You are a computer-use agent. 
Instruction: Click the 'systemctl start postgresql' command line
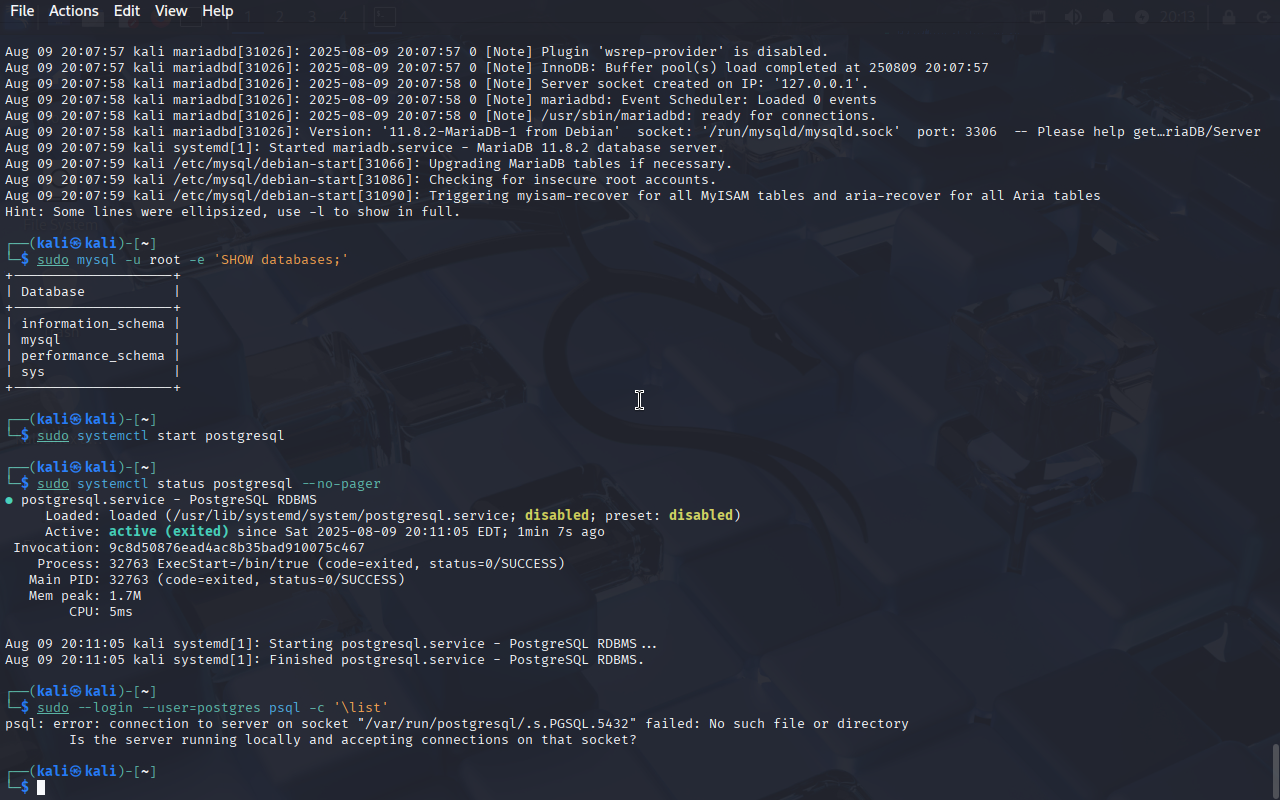point(161,436)
